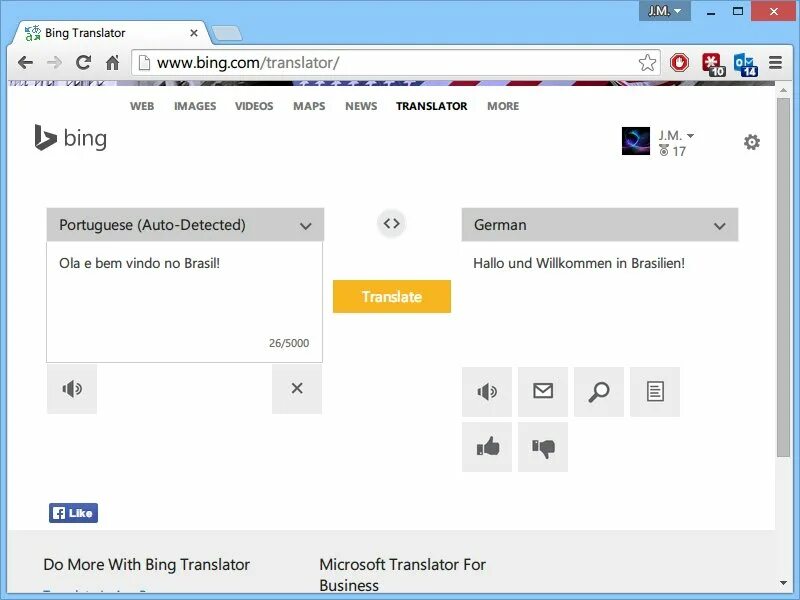Swap source and target languages
This screenshot has height=600, width=800.
pos(391,223)
